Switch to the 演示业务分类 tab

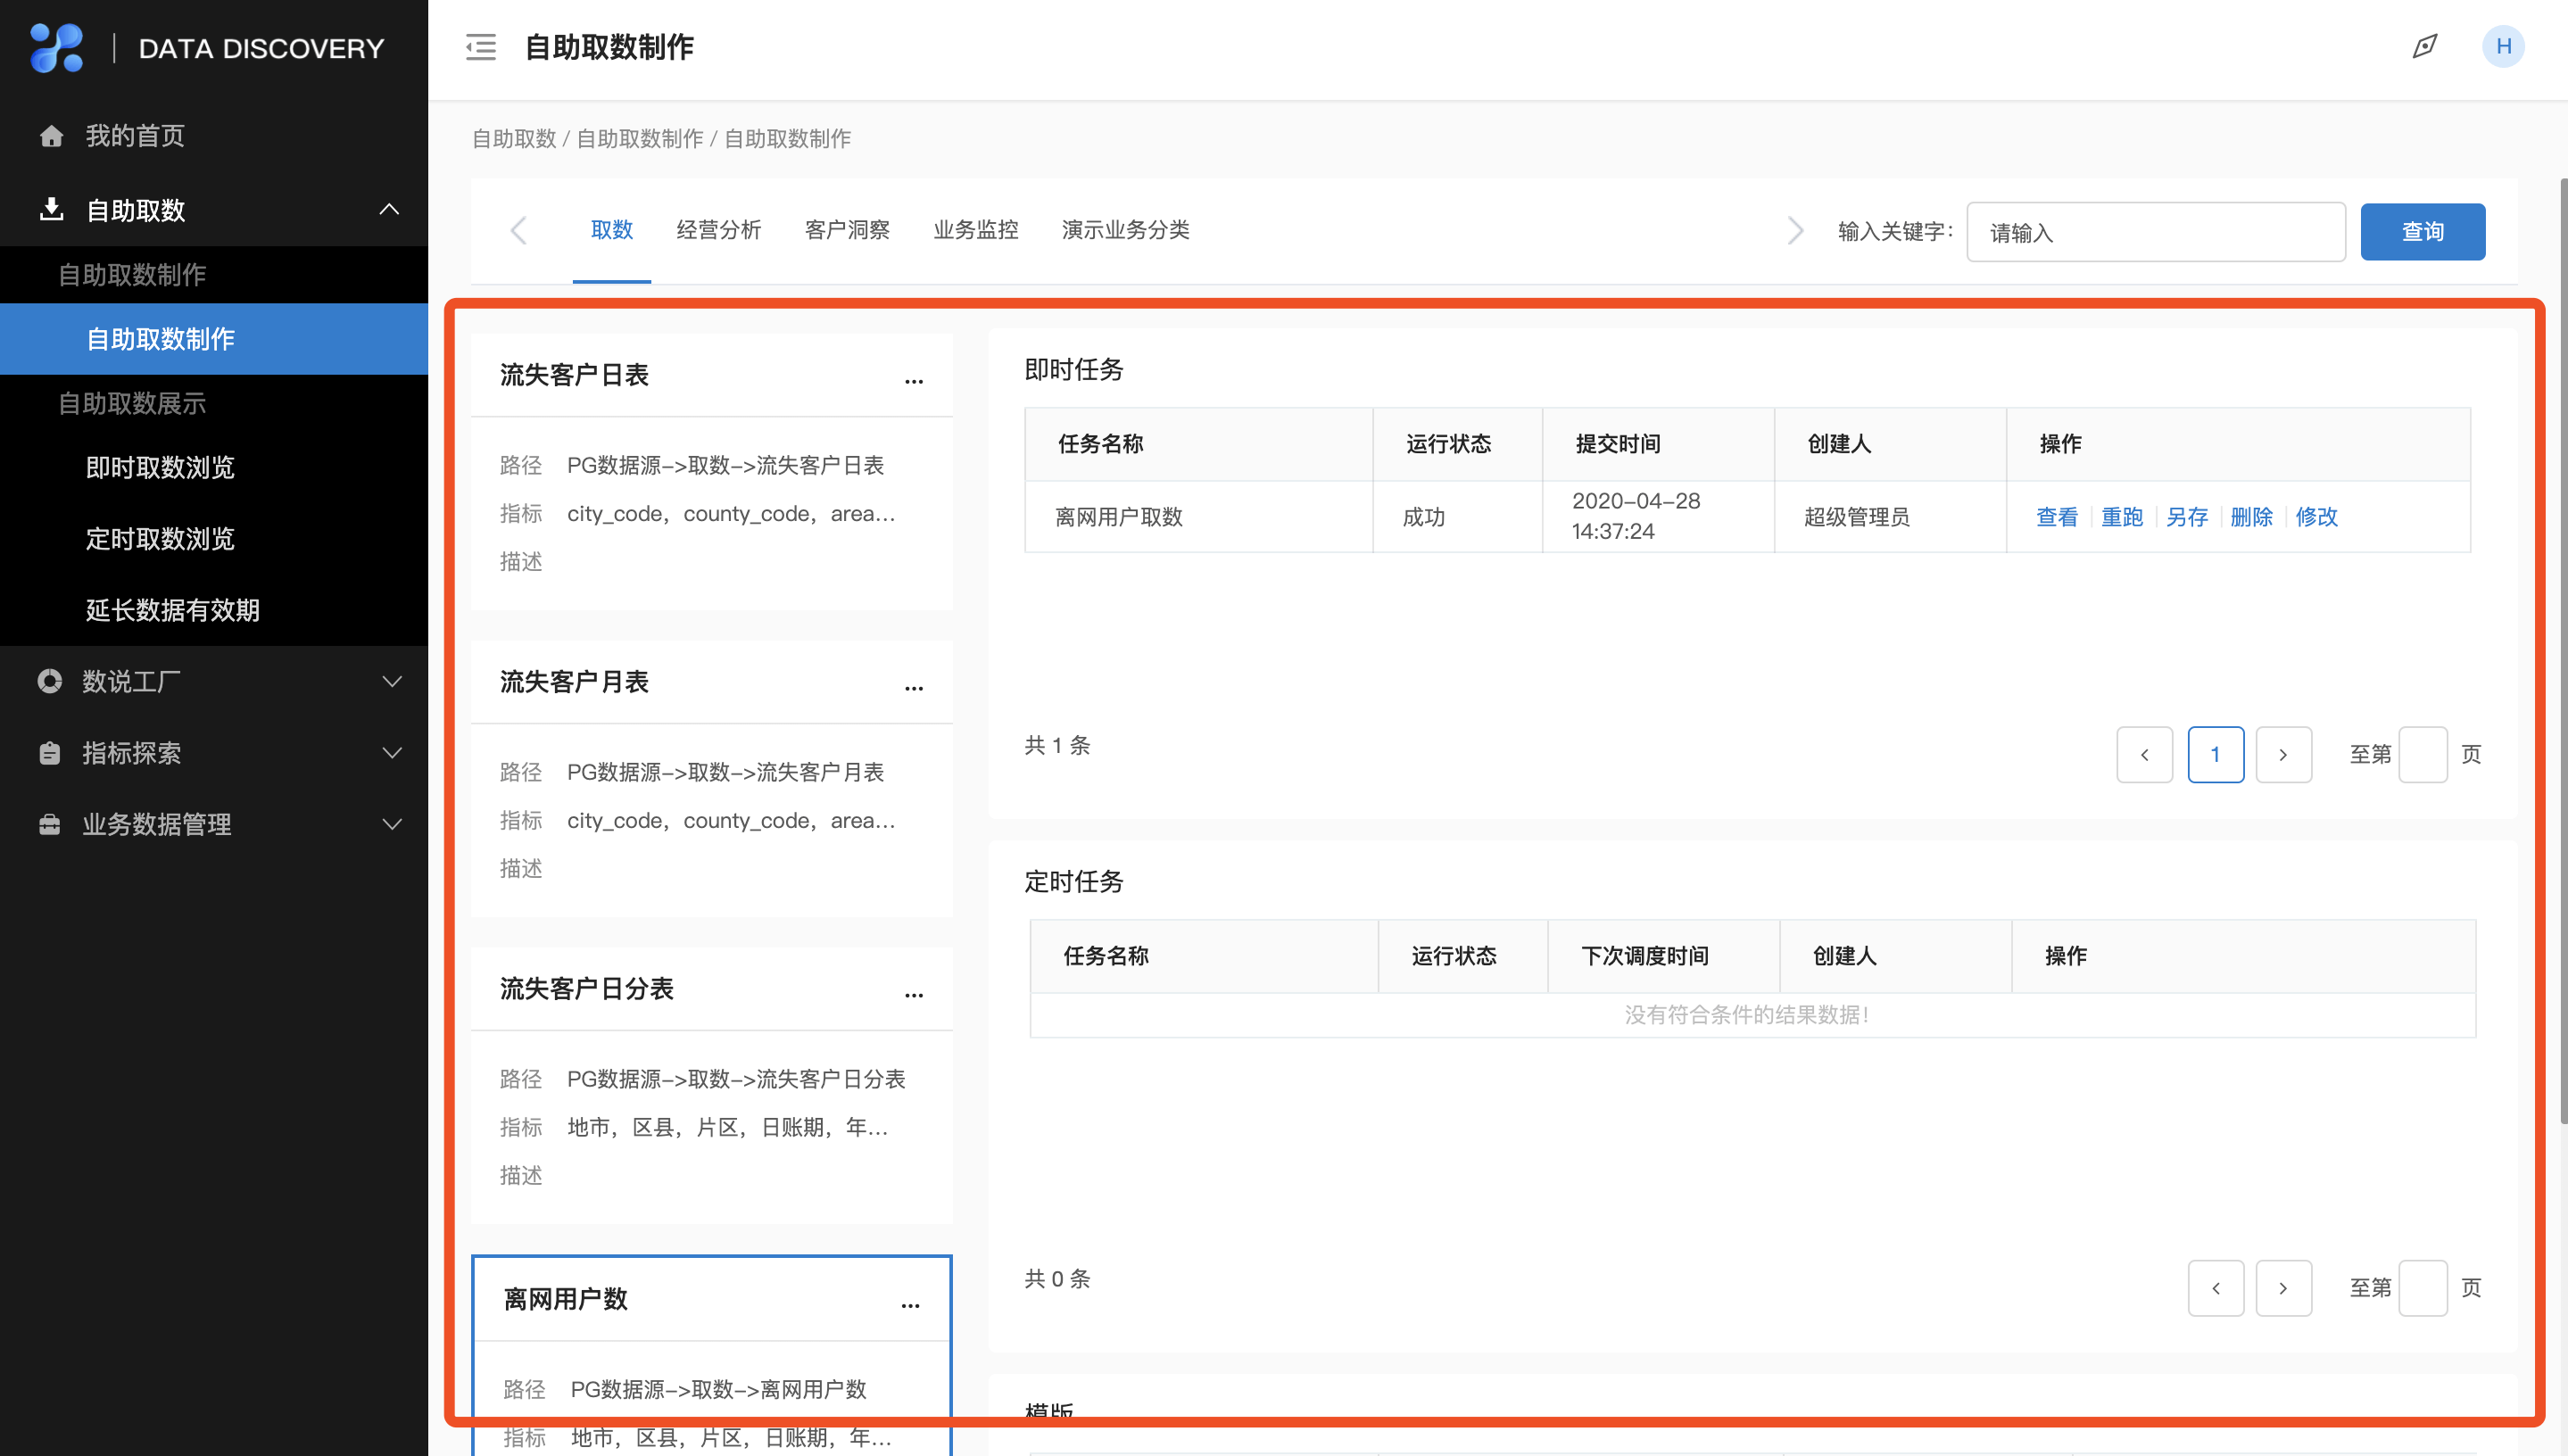click(x=1126, y=230)
